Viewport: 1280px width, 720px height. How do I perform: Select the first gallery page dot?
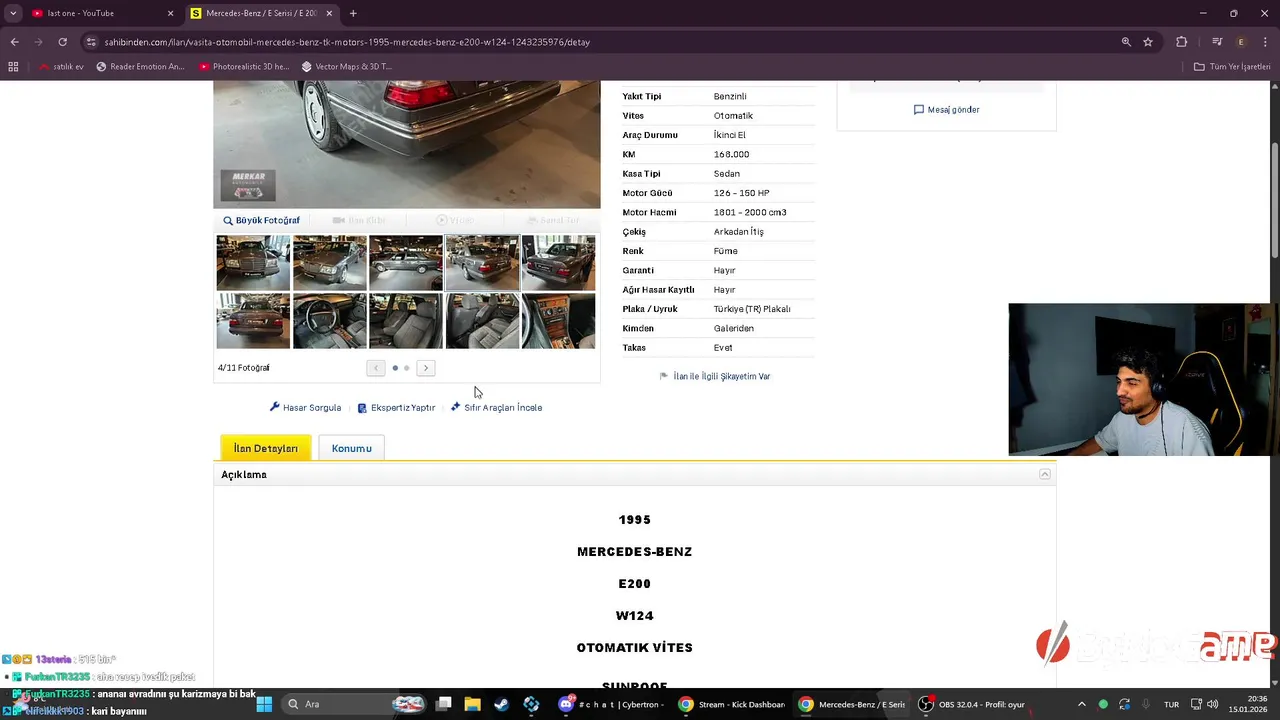[395, 368]
